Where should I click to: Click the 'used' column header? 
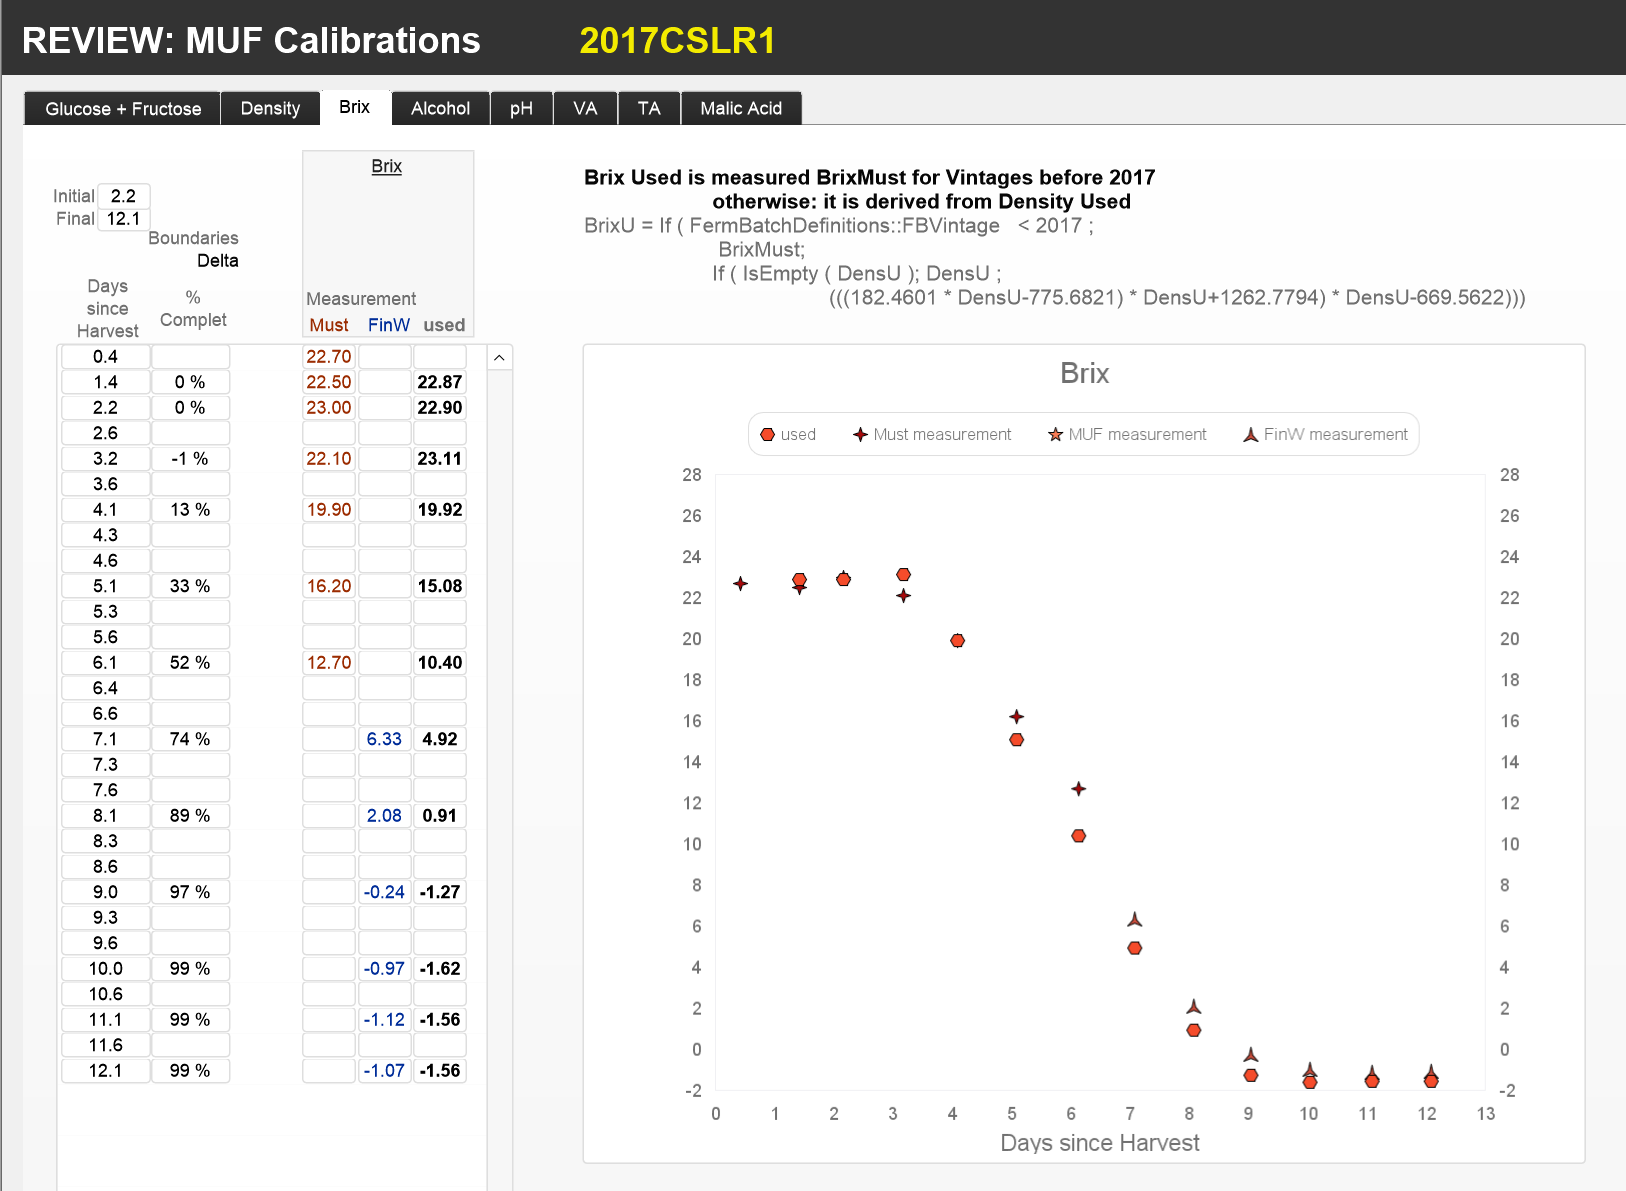click(x=444, y=325)
